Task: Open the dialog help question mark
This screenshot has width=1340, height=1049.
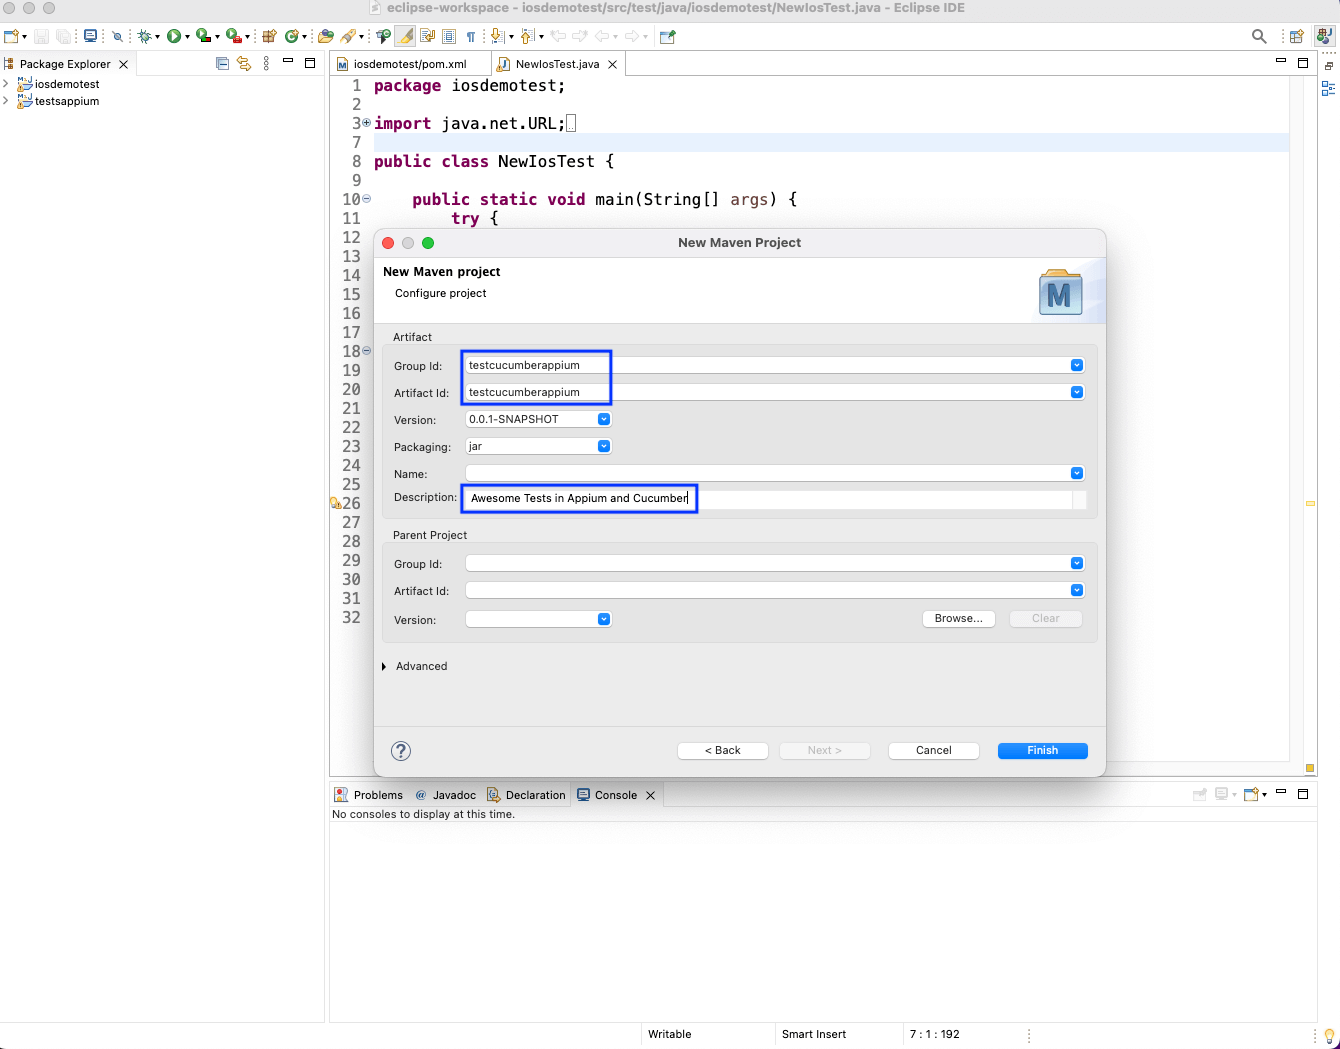Action: pyautogui.click(x=401, y=751)
